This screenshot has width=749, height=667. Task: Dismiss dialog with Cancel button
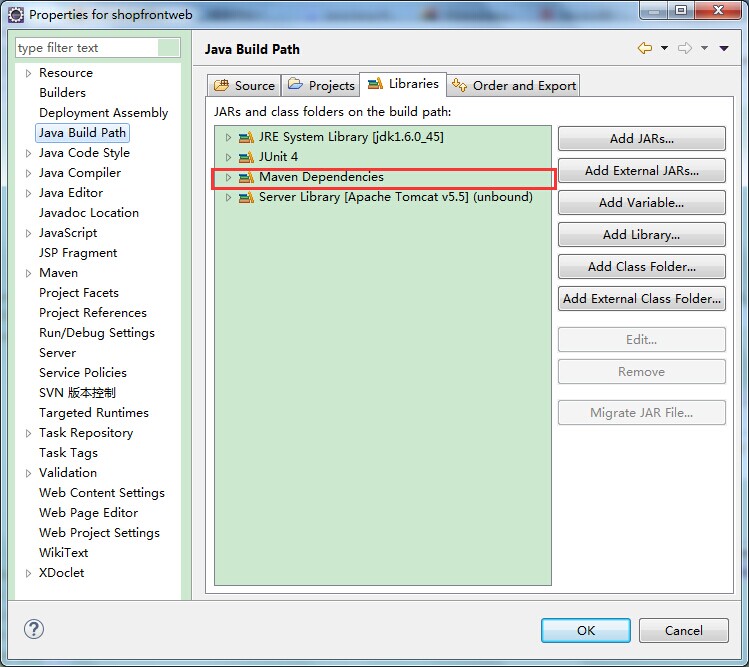click(x=684, y=631)
